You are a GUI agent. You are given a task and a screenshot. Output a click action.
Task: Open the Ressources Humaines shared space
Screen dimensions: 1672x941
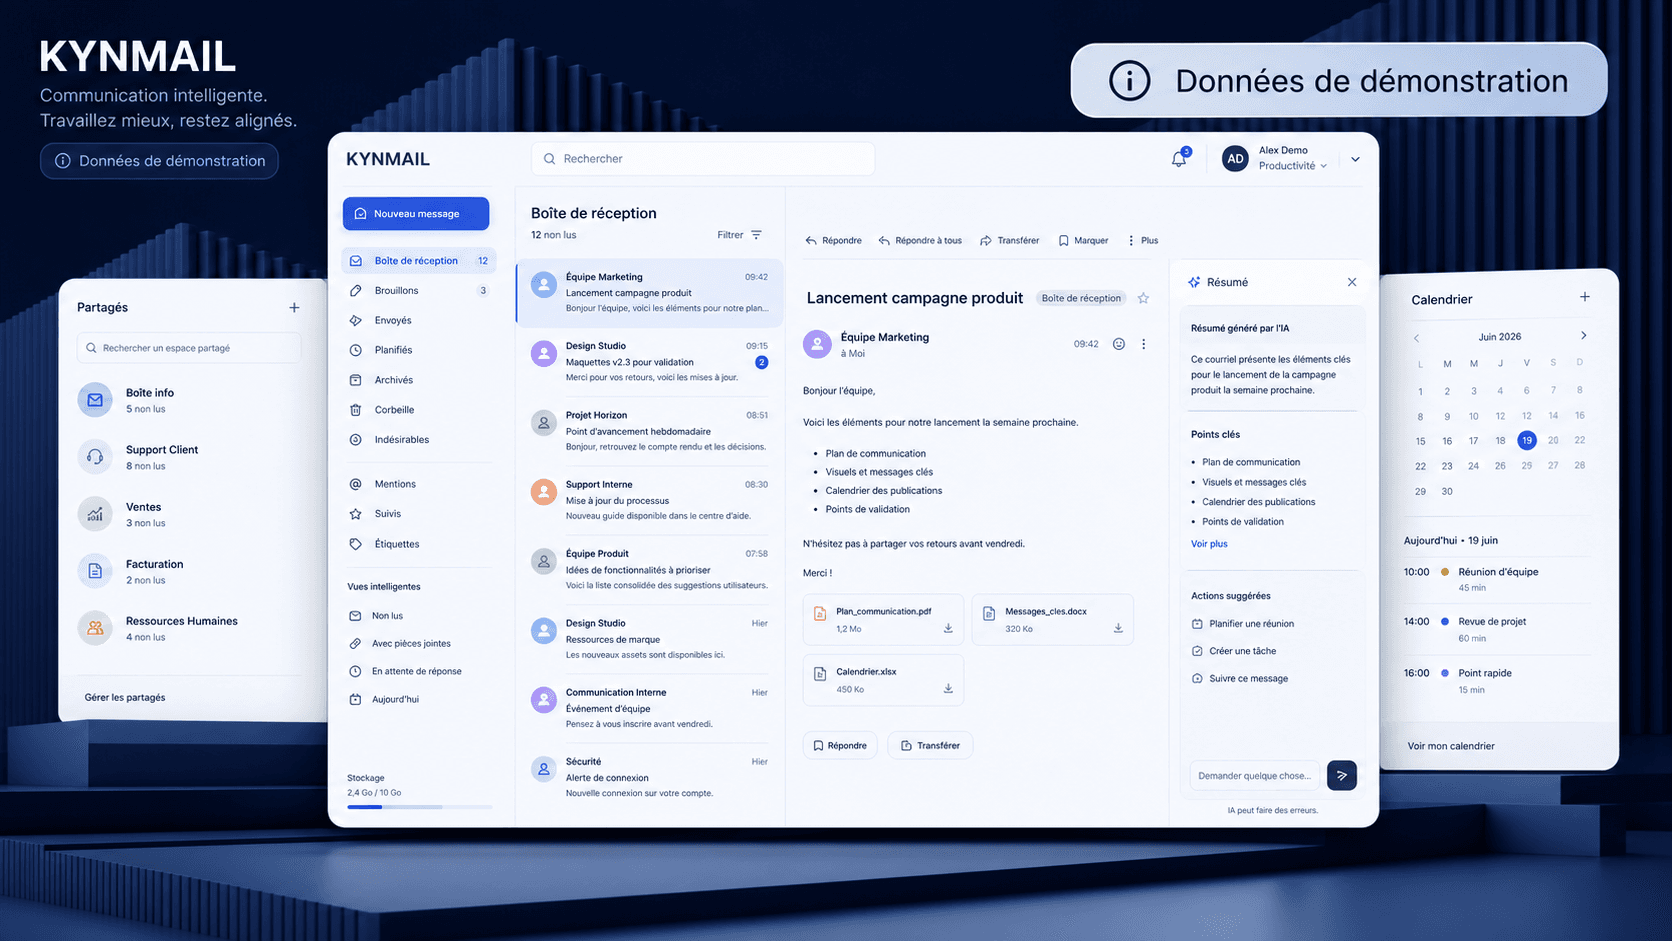pyautogui.click(x=188, y=628)
